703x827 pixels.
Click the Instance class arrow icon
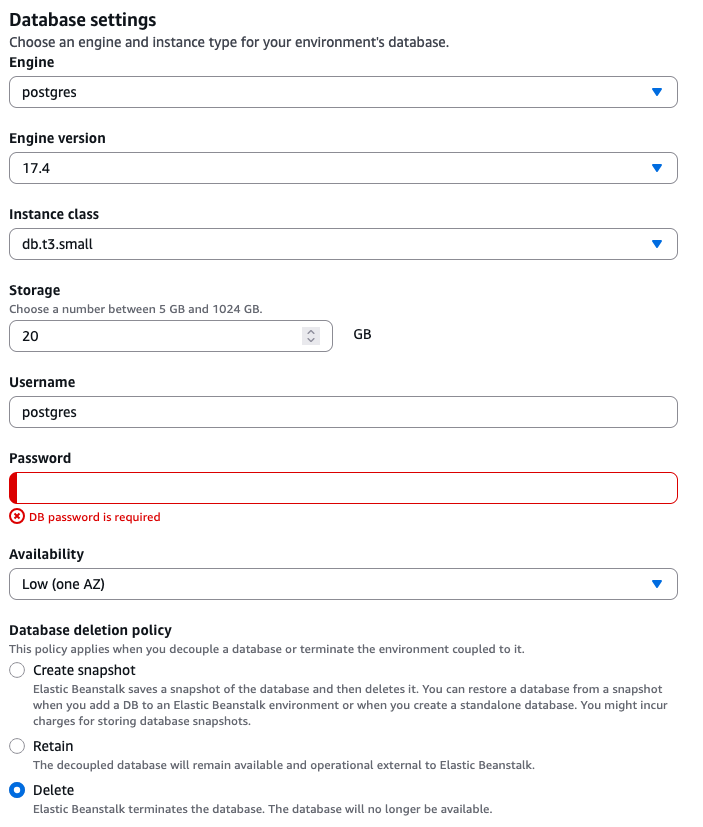(657, 244)
